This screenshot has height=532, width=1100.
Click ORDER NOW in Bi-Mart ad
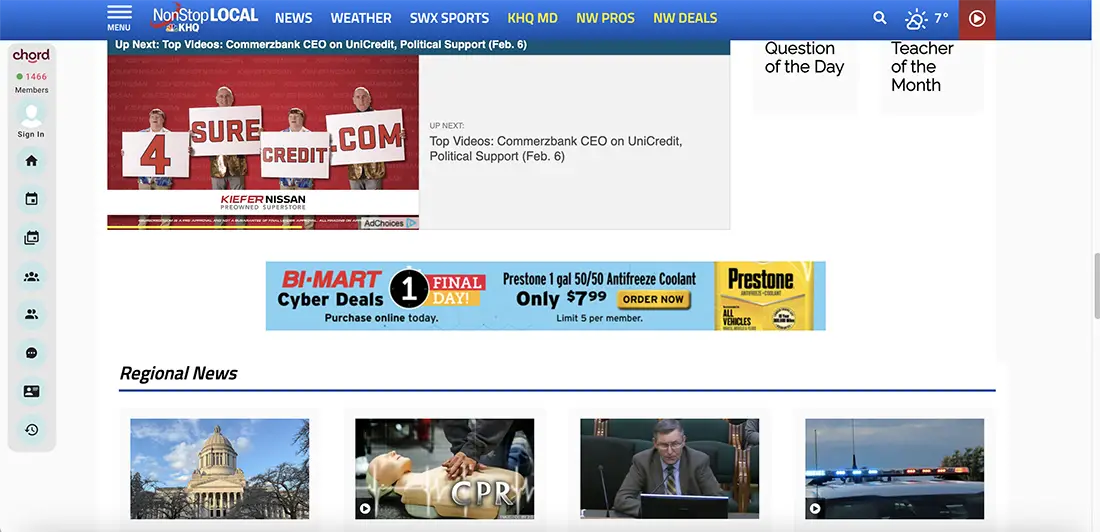(x=653, y=299)
